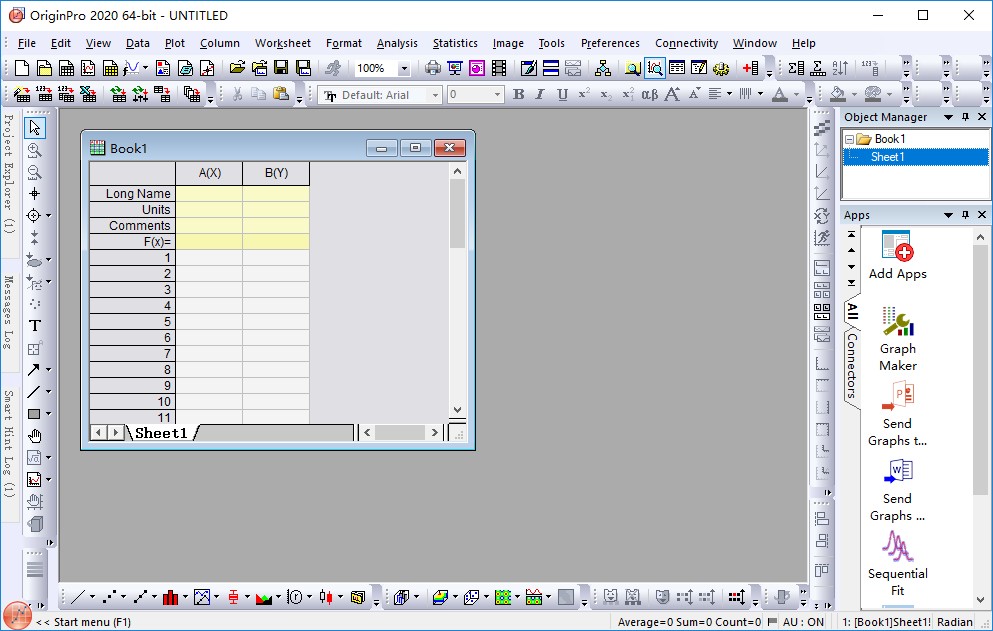The height and width of the screenshot is (631, 993).
Task: Open the fill color bucket picker
Action: [838, 94]
